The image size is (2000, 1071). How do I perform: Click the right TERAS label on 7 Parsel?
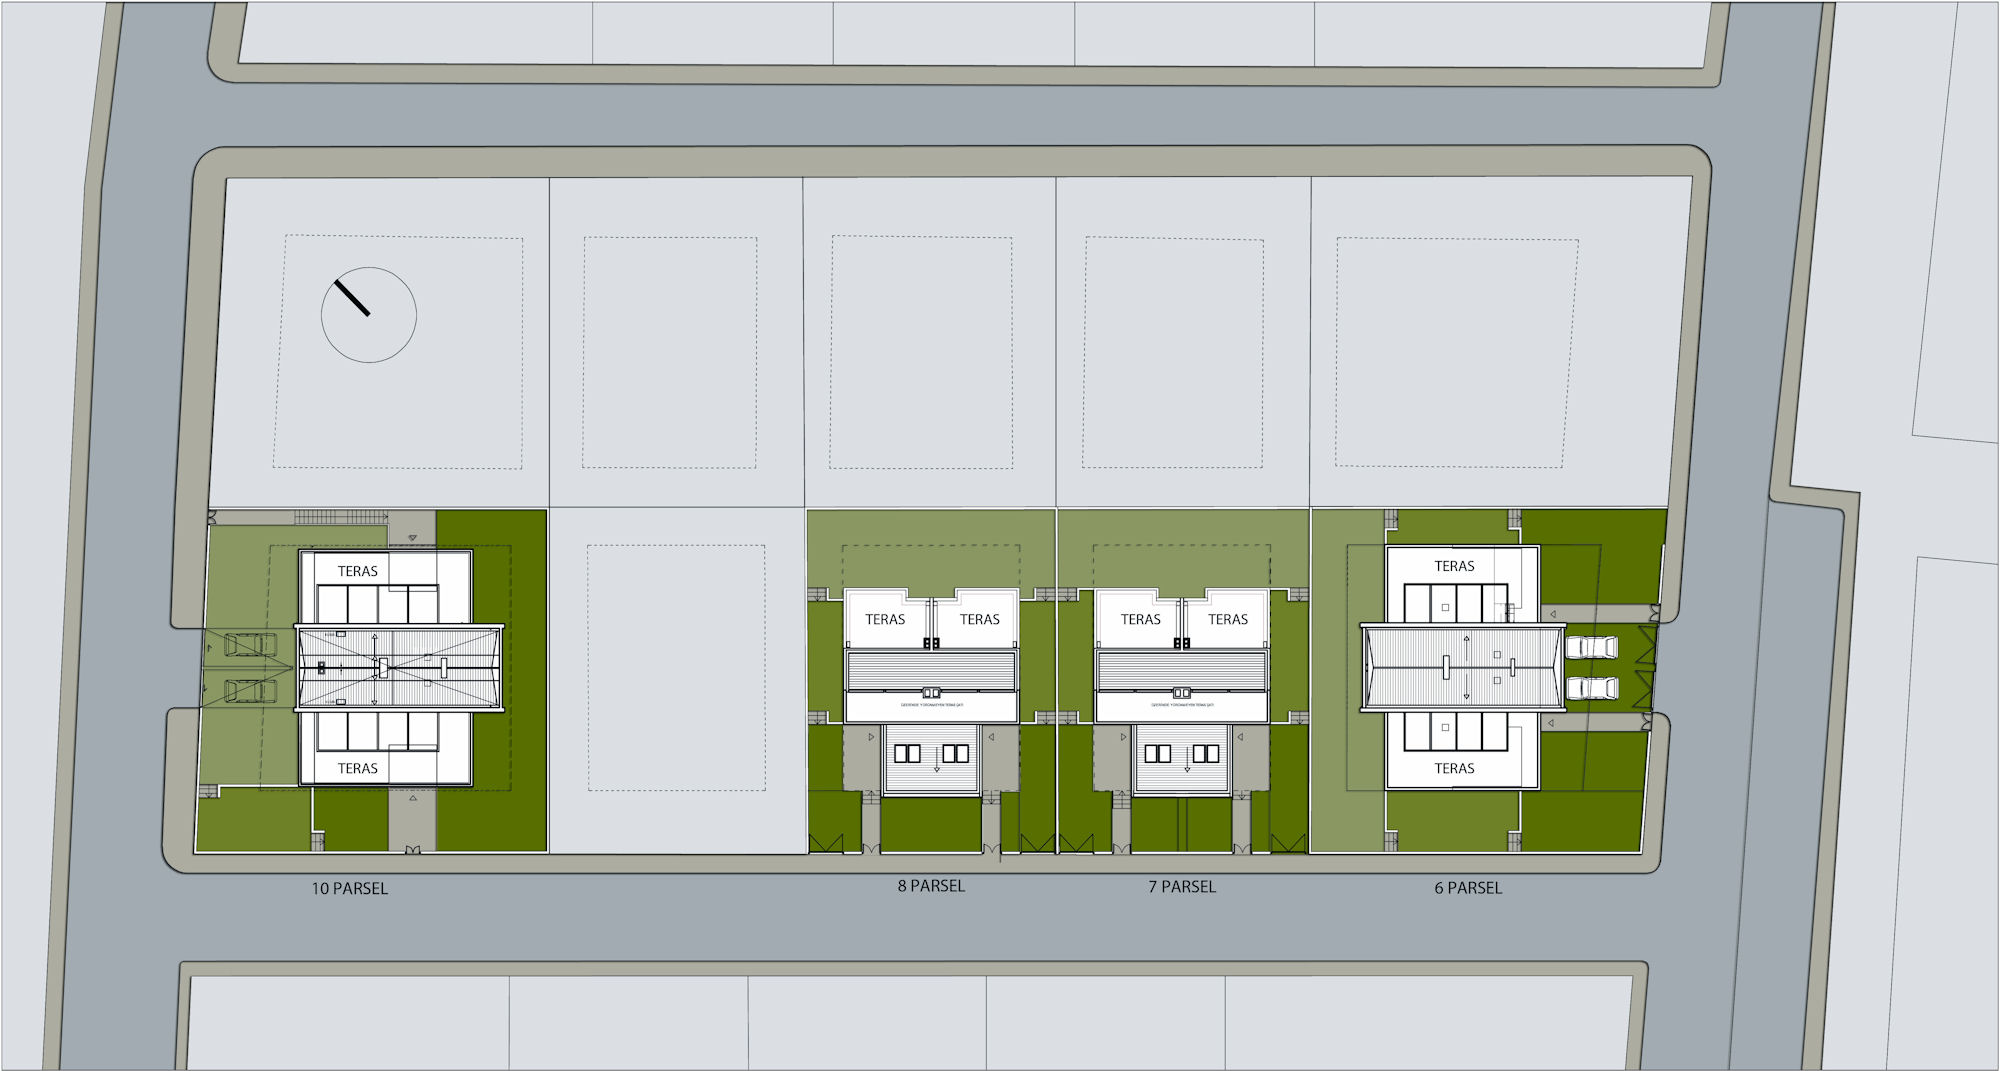1227,619
